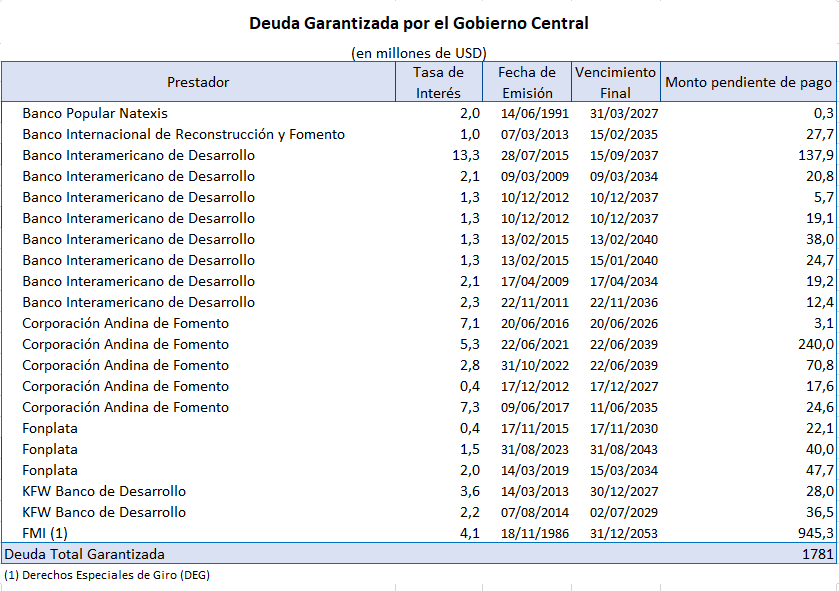839x591 pixels.
Task: Click the footnote "(1) Derechos Especiales de Giro (DEG)"
Action: pos(107,575)
